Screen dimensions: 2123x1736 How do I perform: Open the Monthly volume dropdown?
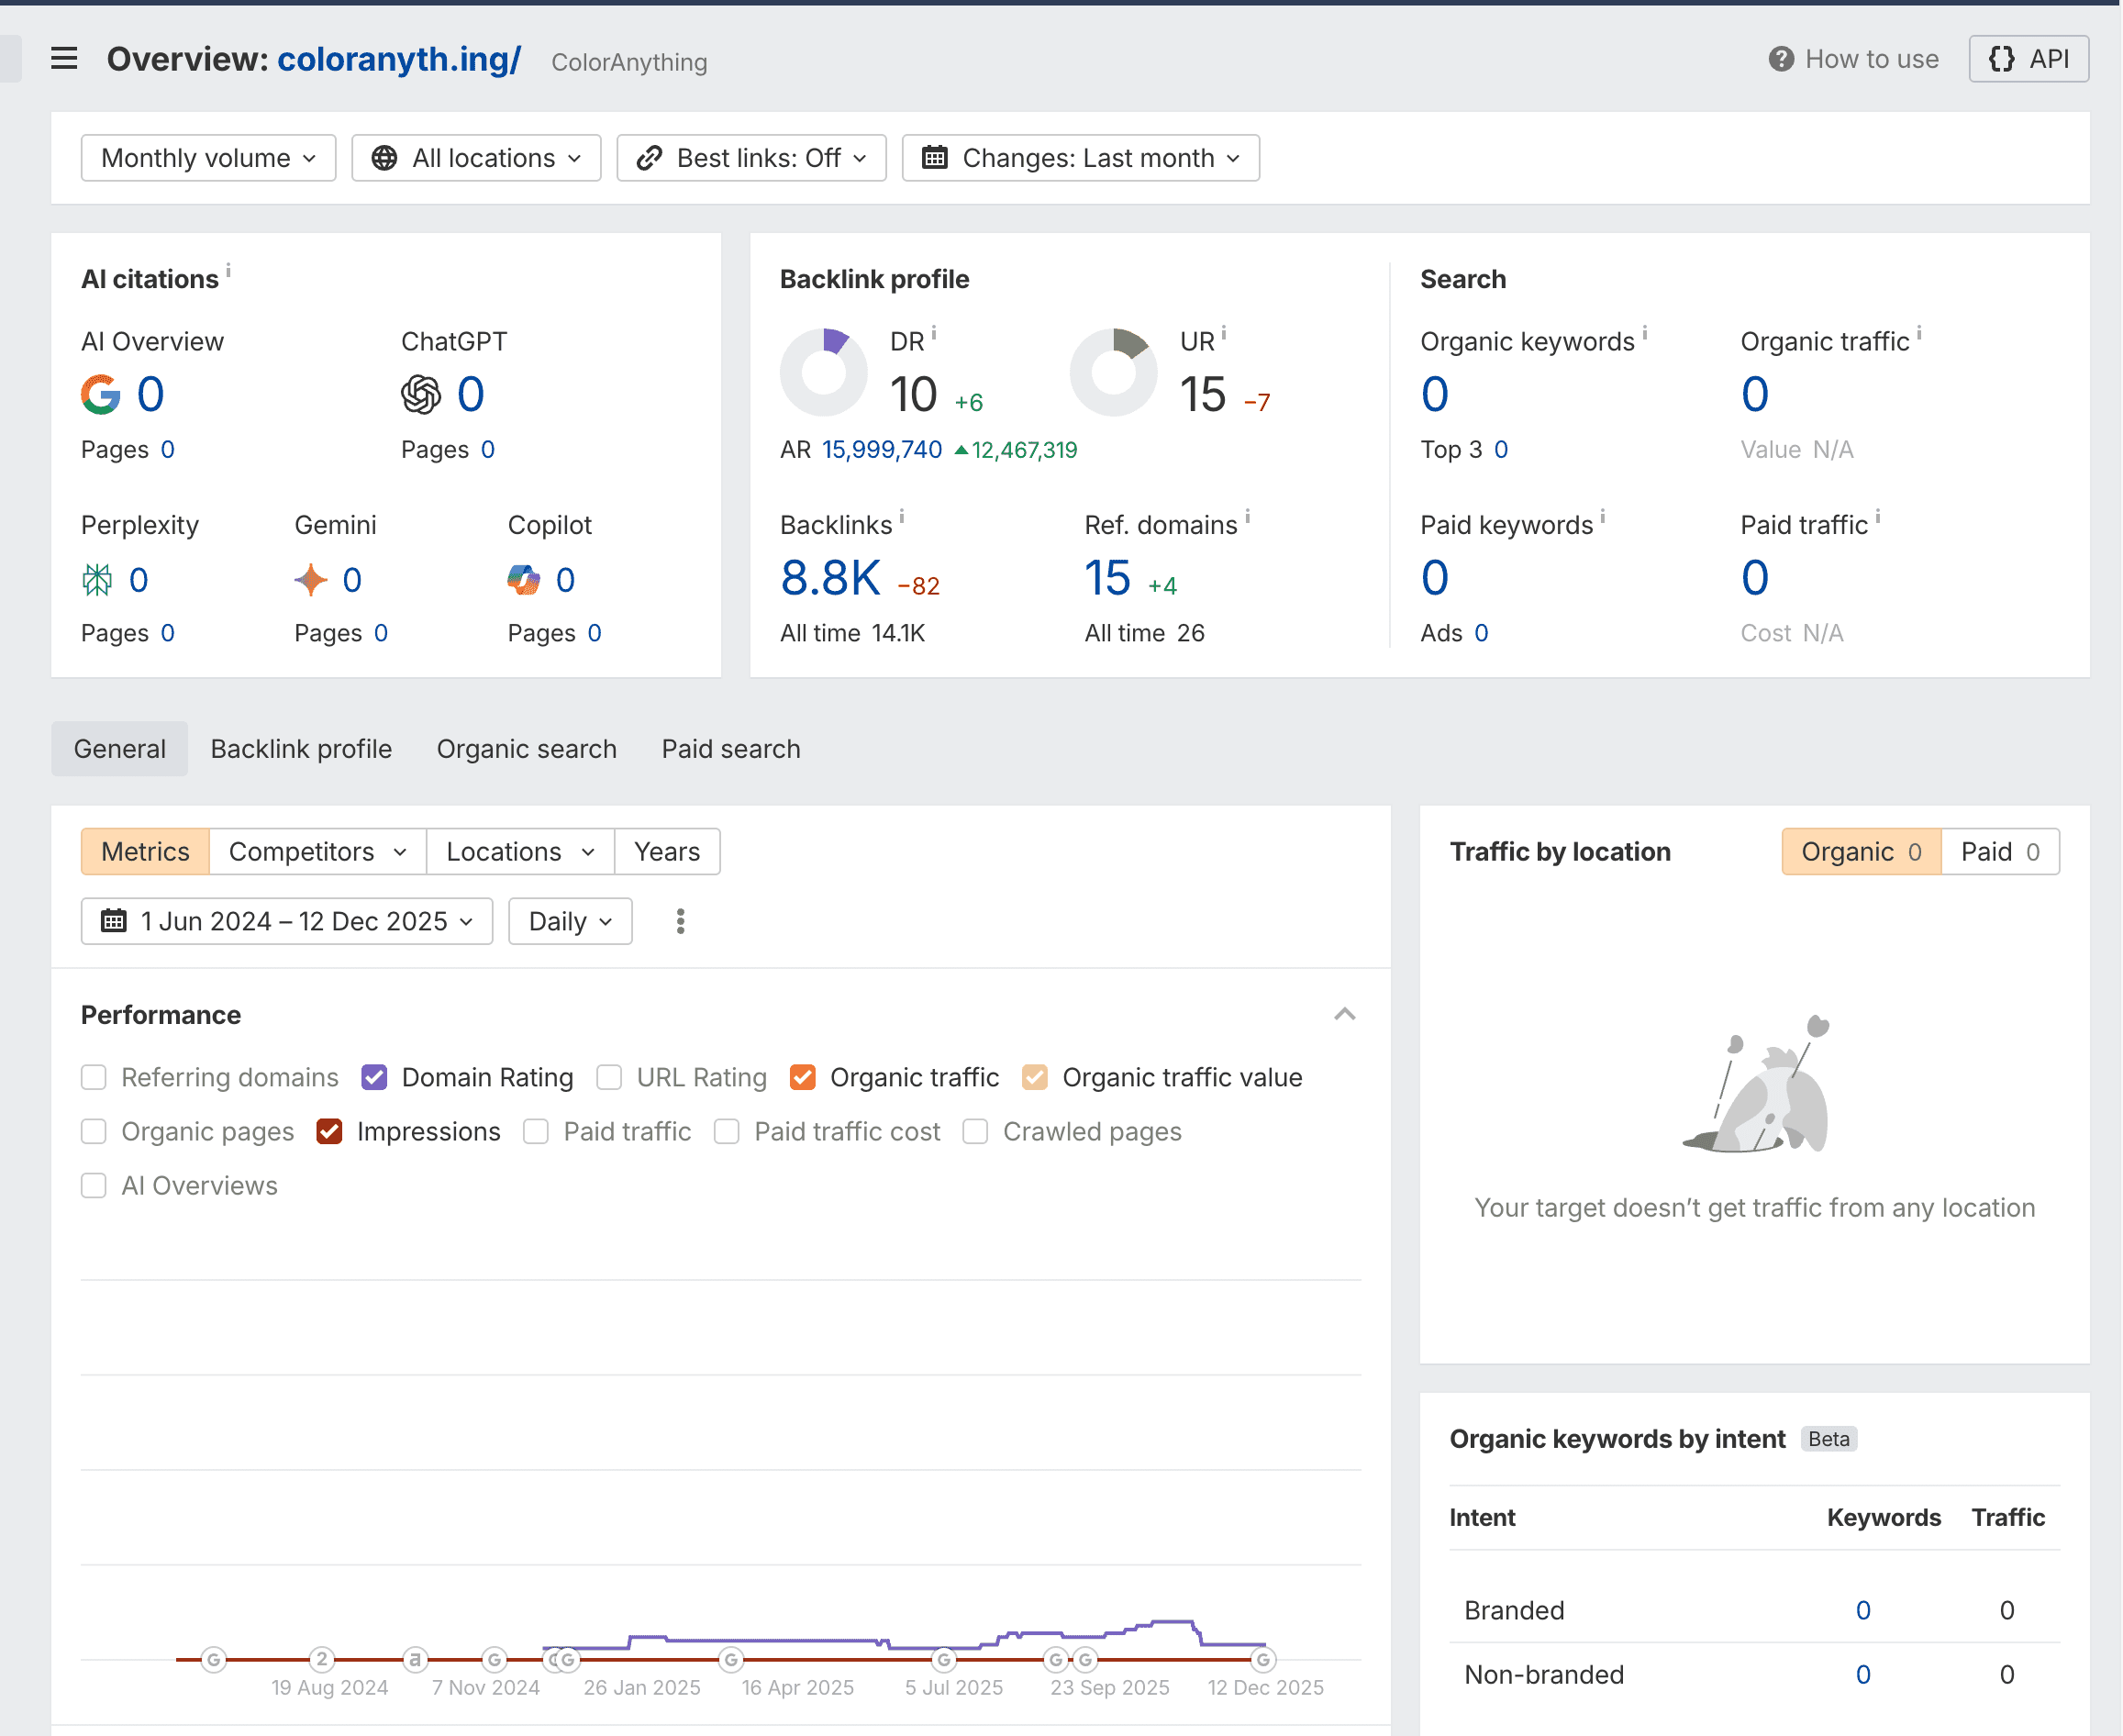pos(208,158)
